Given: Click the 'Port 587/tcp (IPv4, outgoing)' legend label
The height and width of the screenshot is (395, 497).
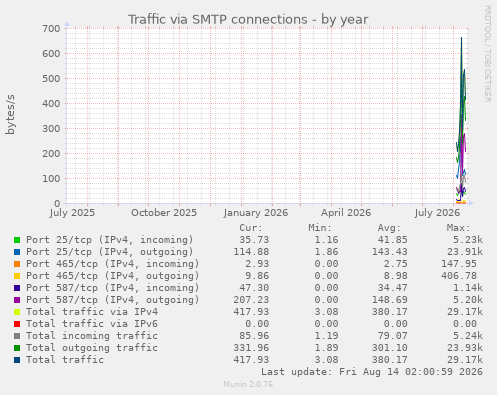Looking at the screenshot, I should pos(113,300).
